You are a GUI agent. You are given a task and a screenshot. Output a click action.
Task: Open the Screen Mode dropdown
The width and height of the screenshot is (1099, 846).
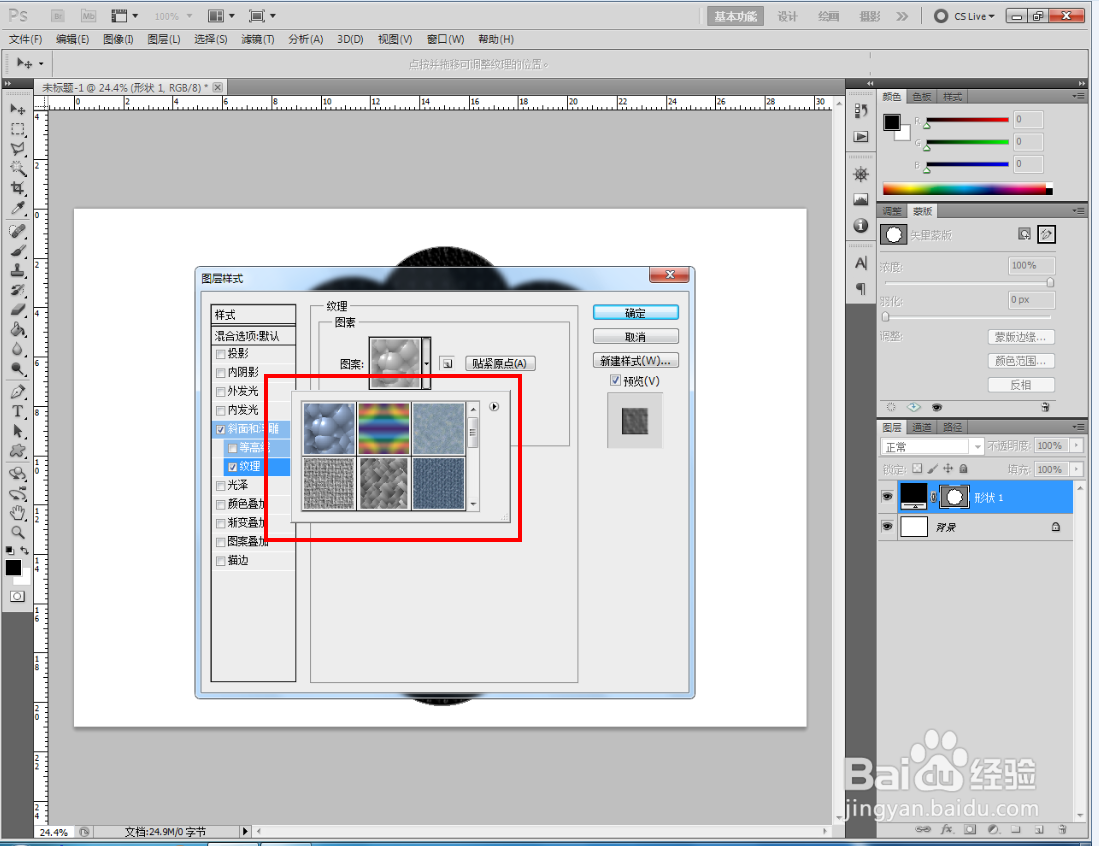[263, 15]
